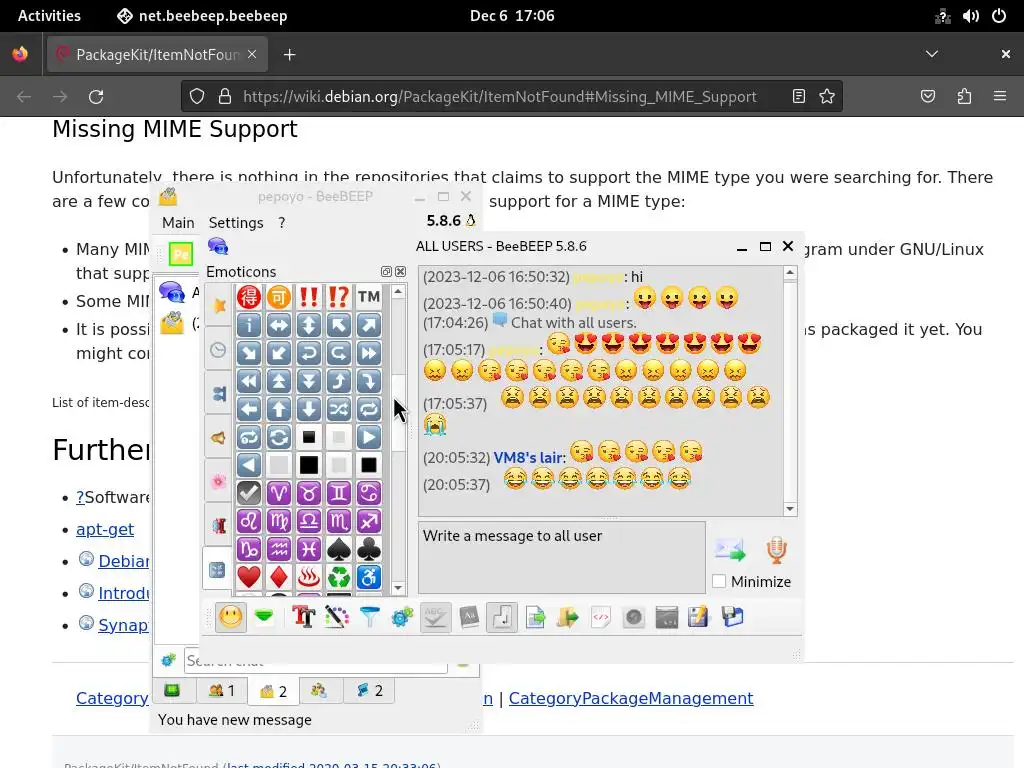The image size is (1024, 768).
Task: Insert the blue play triangle emoticon
Action: (x=369, y=437)
